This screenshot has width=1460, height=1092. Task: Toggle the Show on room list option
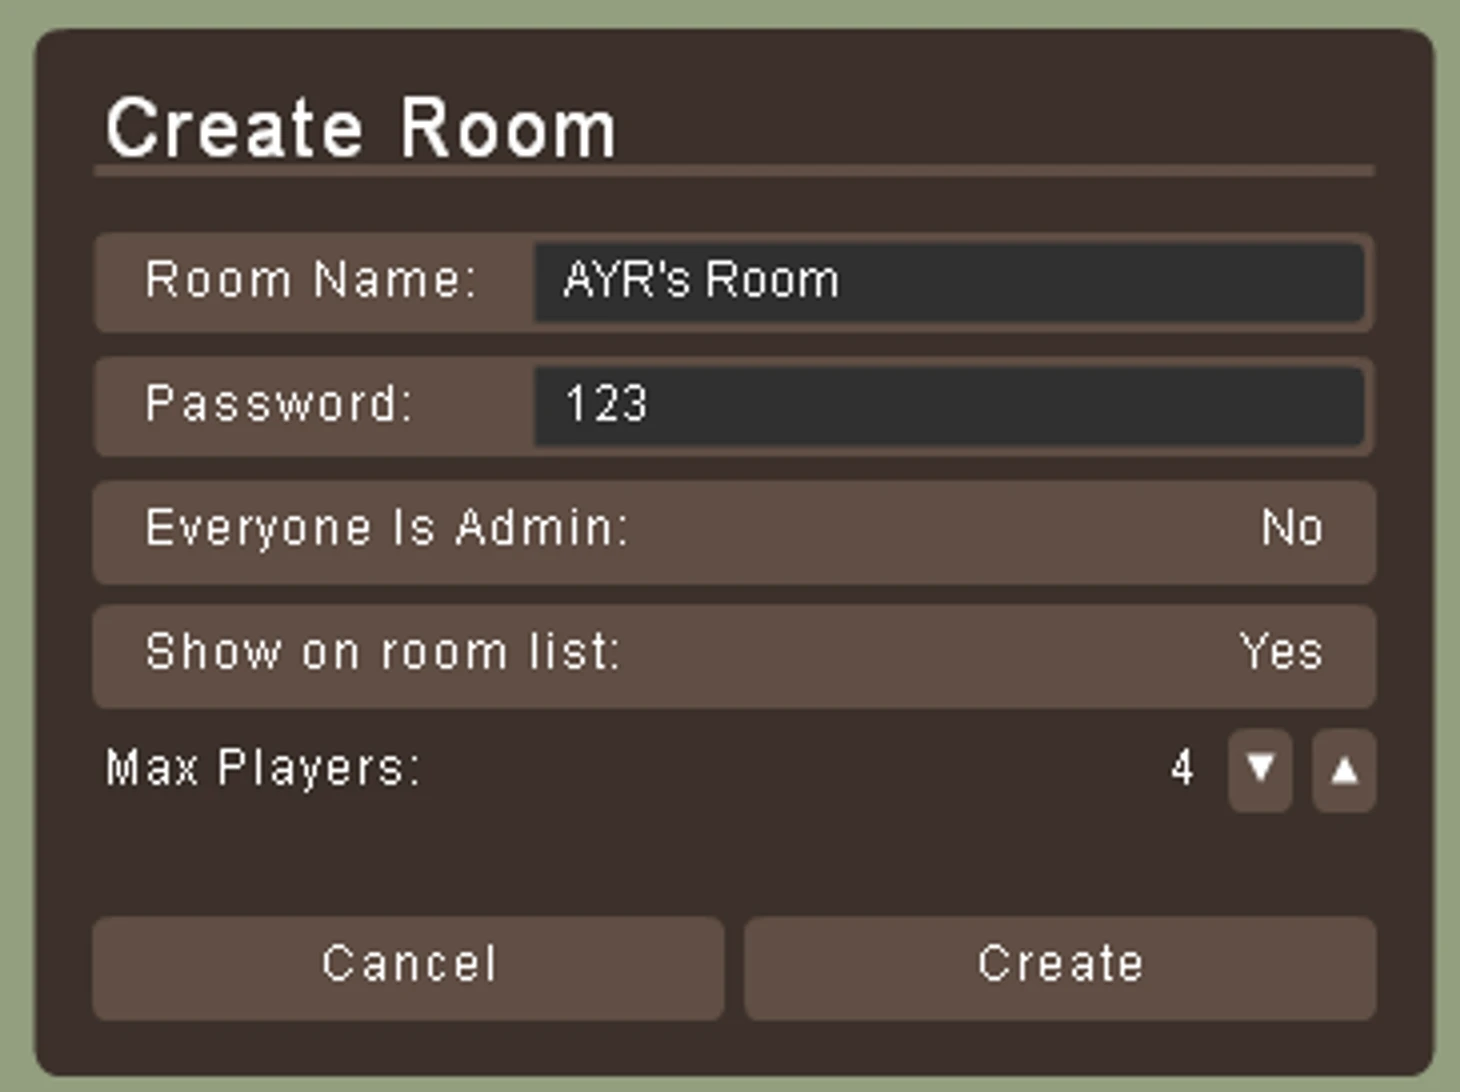(x=734, y=655)
